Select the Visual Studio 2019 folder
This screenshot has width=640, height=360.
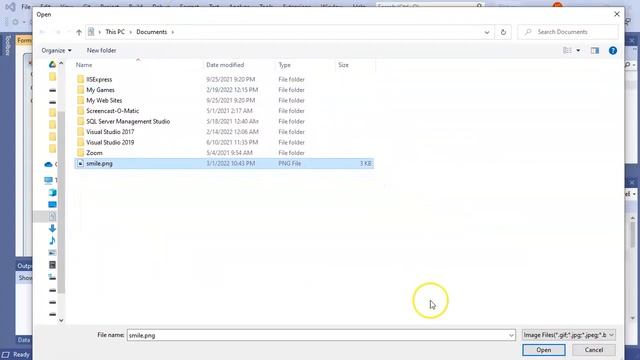pos(110,142)
